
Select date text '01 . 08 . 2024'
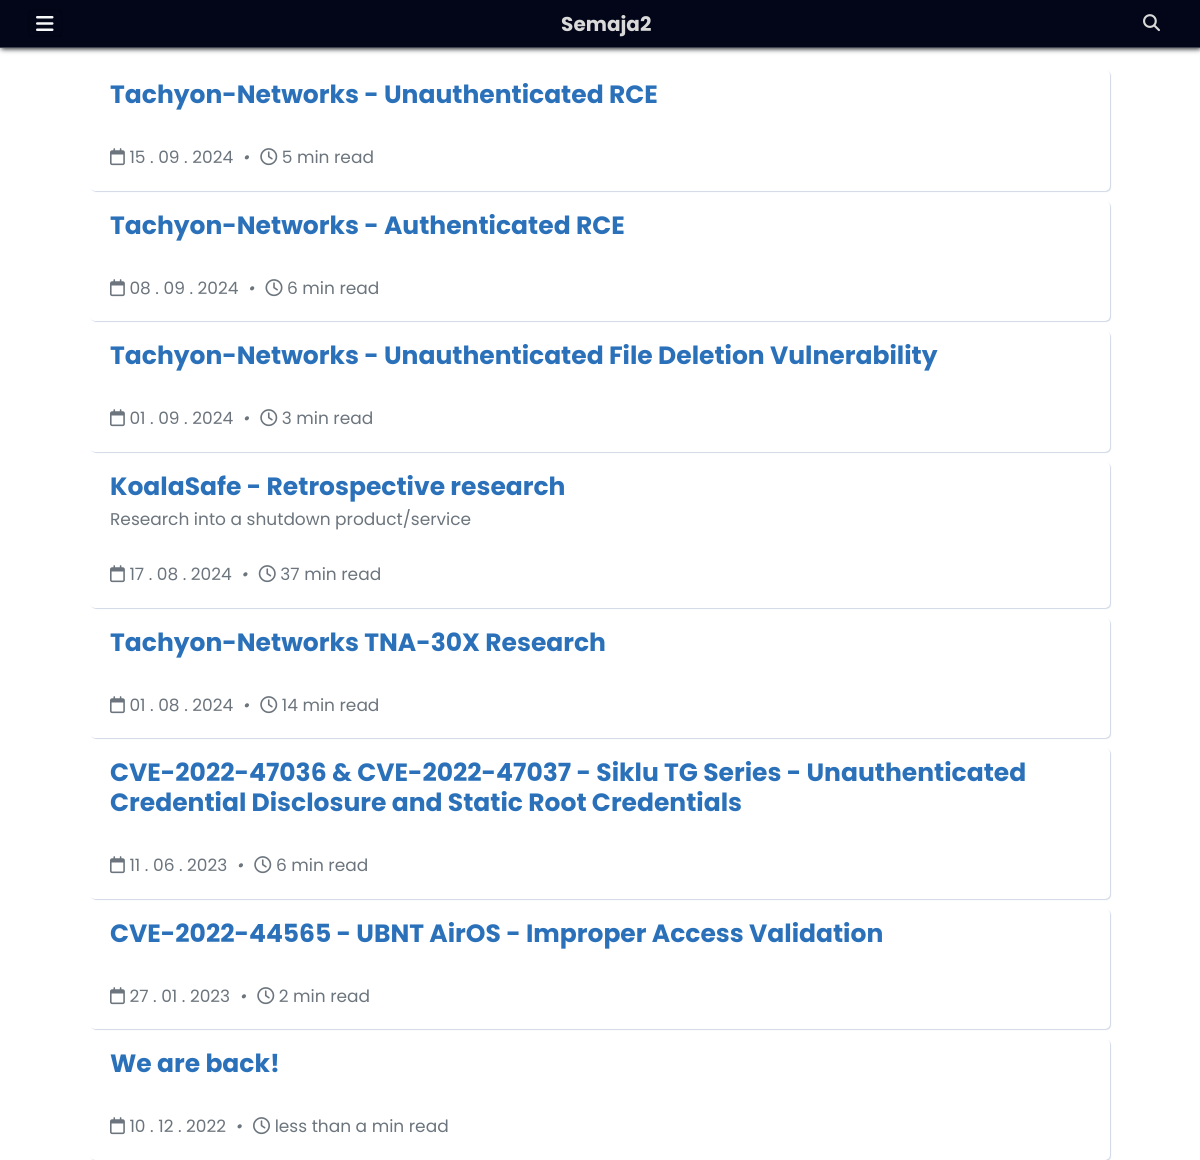181,705
